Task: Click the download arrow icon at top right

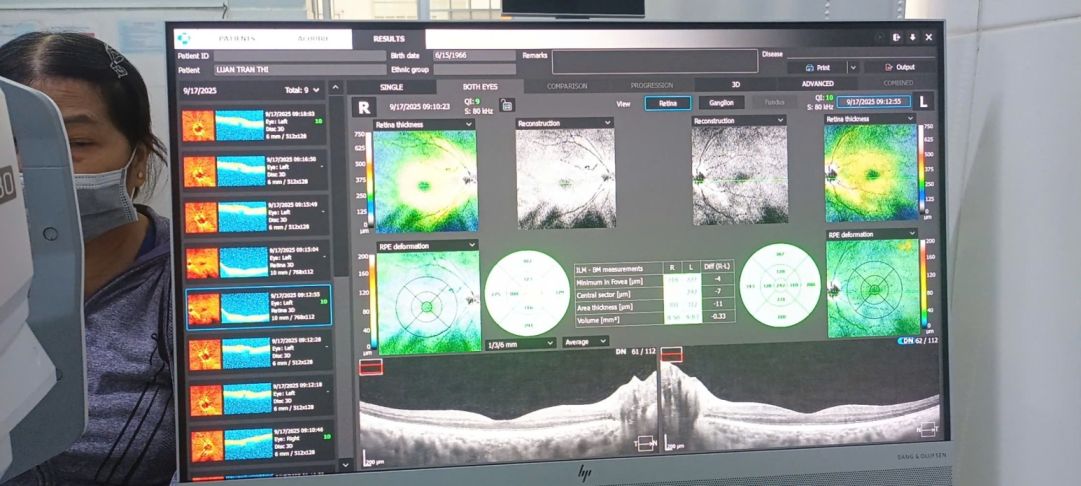Action: (x=913, y=38)
